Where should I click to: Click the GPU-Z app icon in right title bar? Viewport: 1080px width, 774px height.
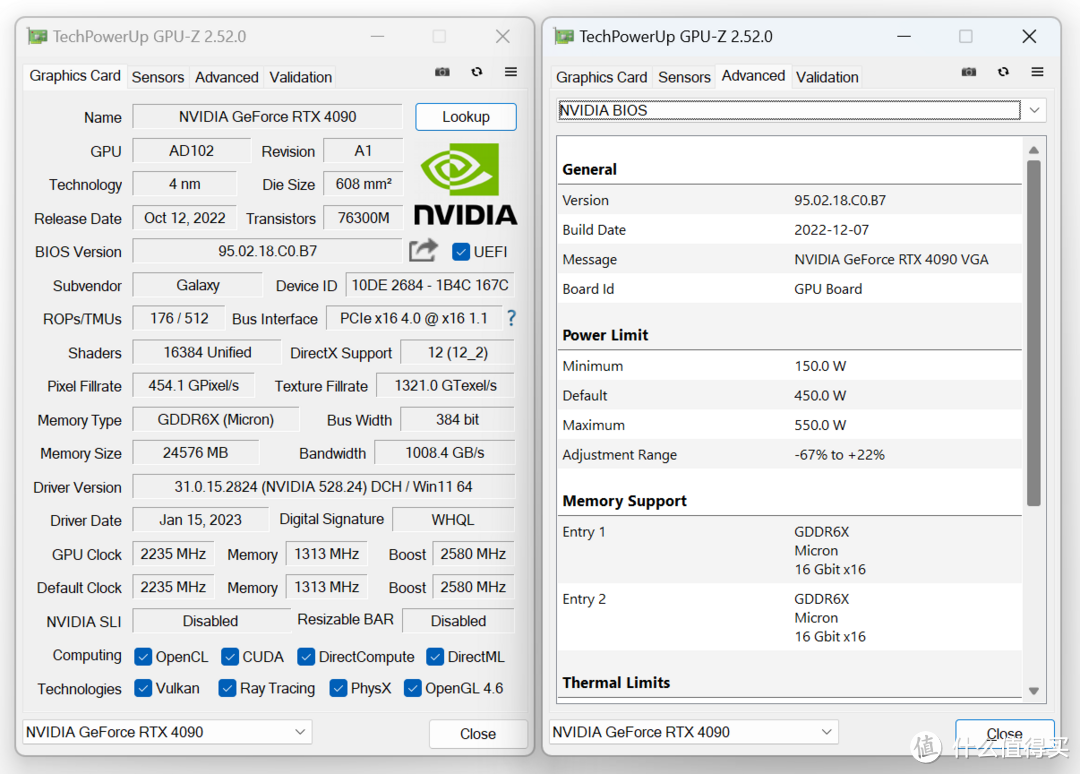click(563, 36)
